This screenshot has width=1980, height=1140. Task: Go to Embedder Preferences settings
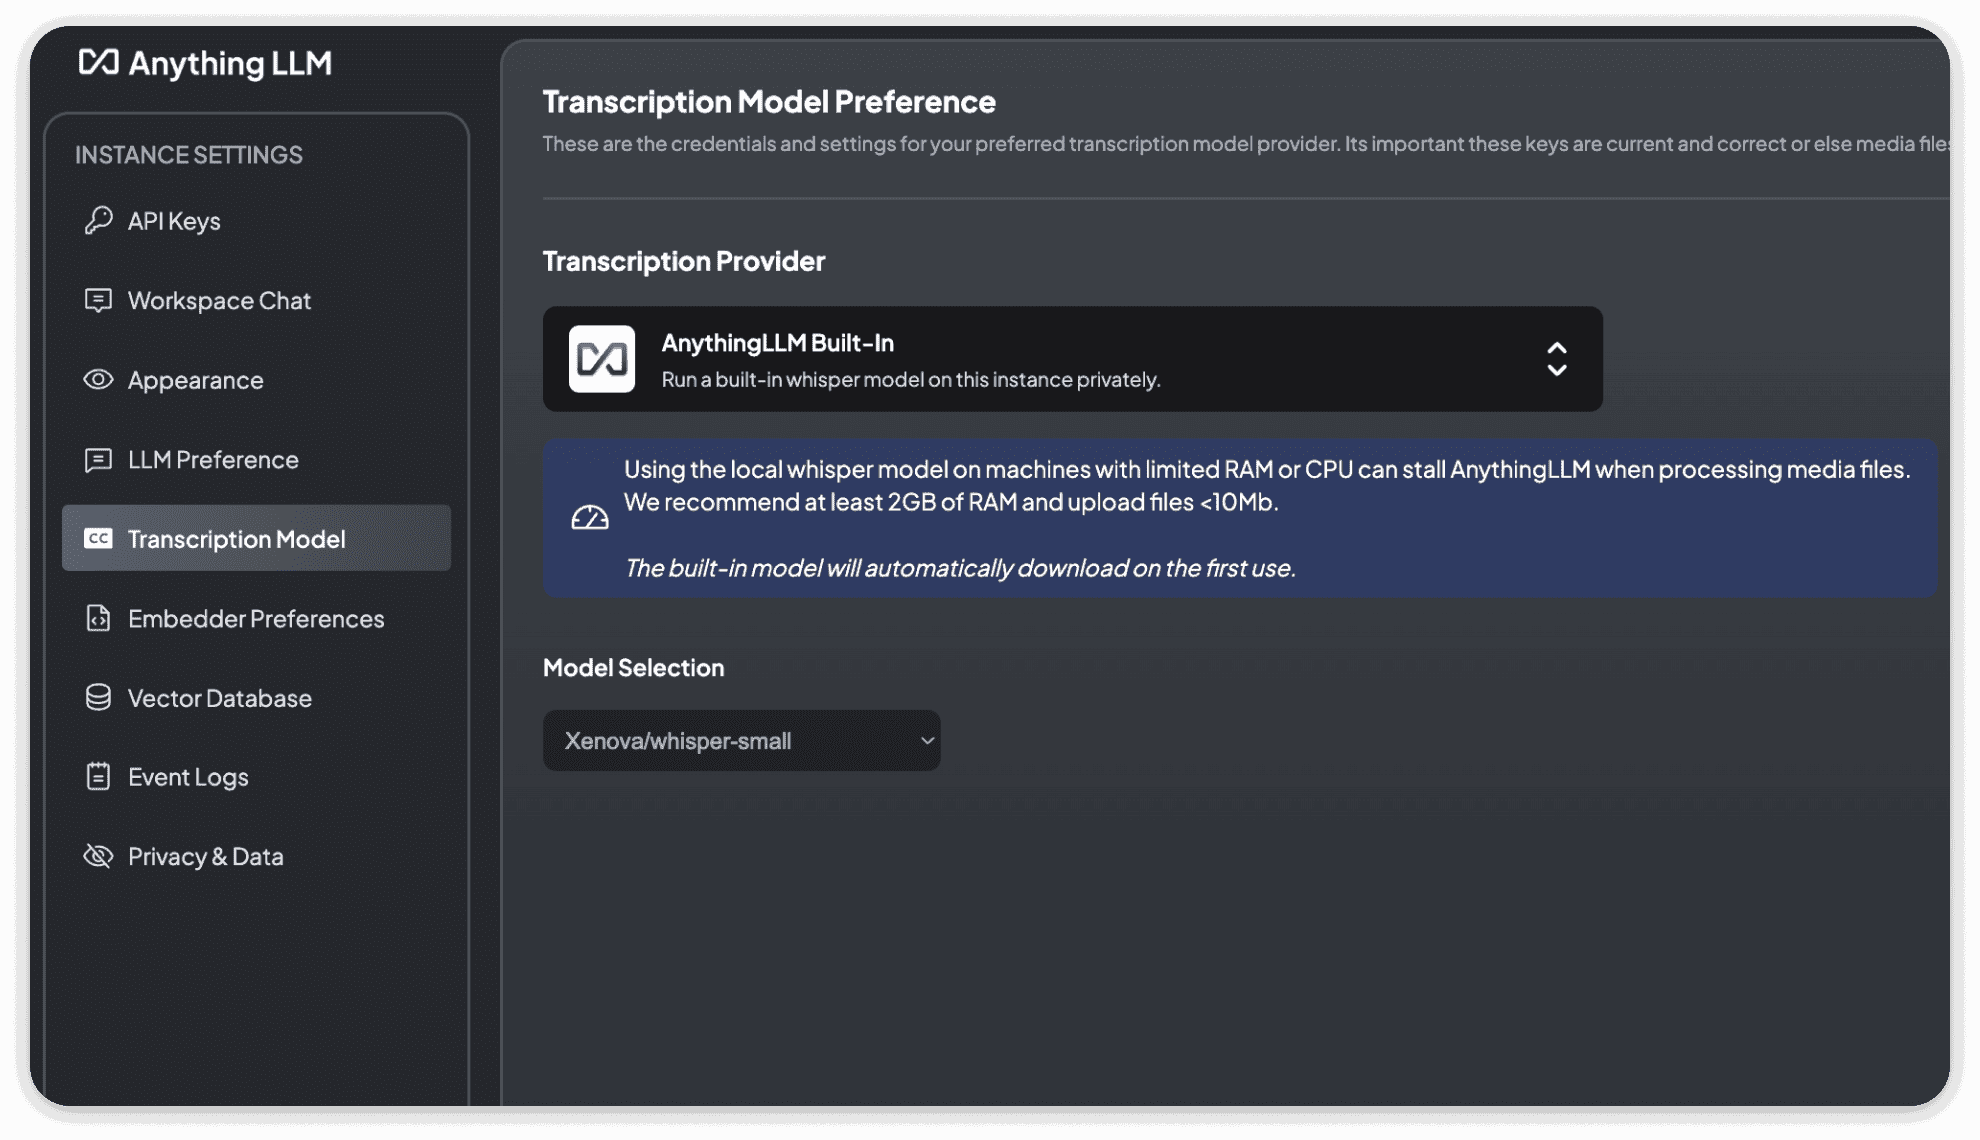pyautogui.click(x=256, y=619)
